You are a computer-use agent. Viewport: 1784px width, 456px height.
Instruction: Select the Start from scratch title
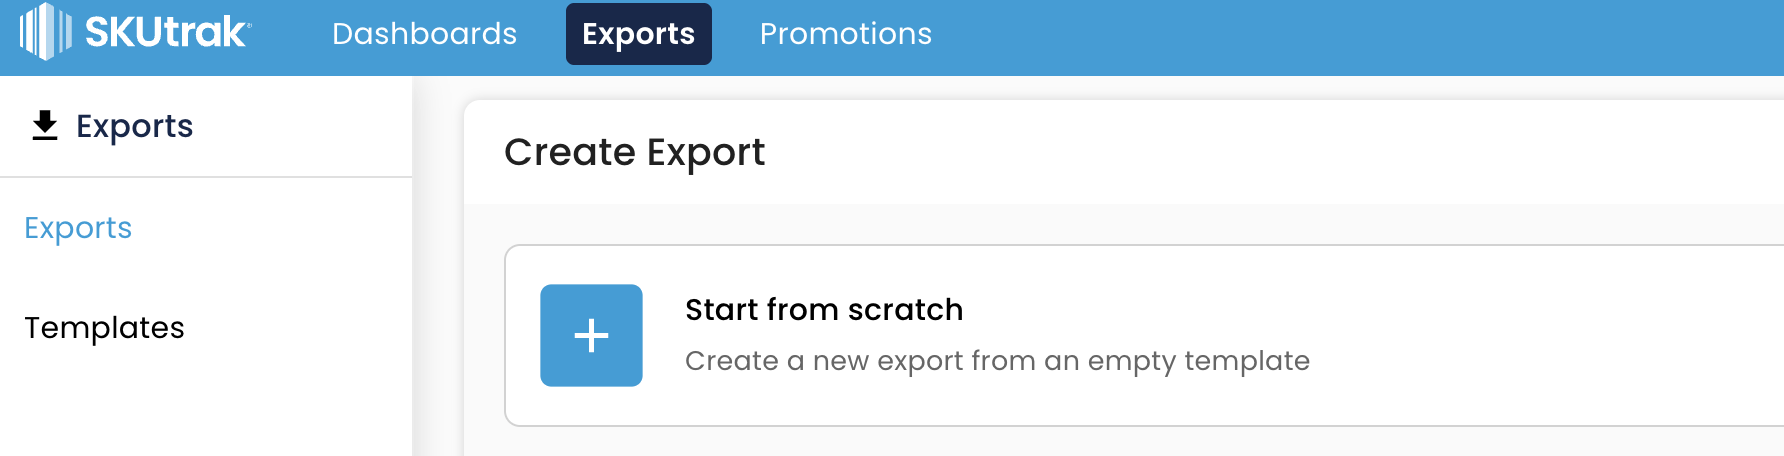pyautogui.click(x=824, y=310)
